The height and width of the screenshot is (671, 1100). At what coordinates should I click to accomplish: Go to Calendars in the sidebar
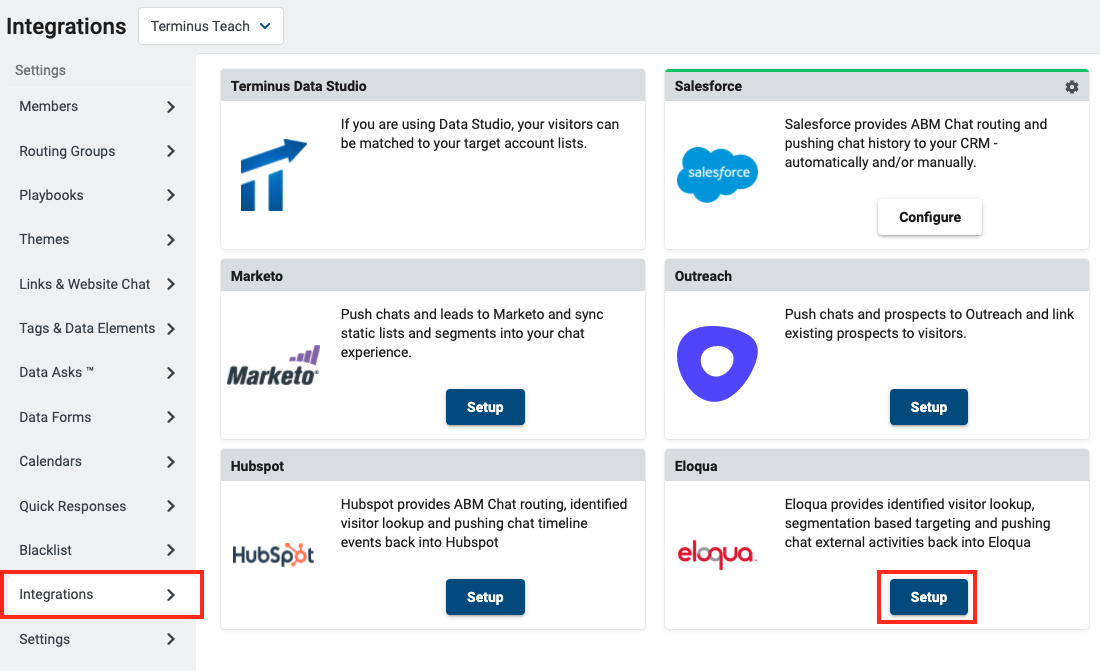click(98, 462)
